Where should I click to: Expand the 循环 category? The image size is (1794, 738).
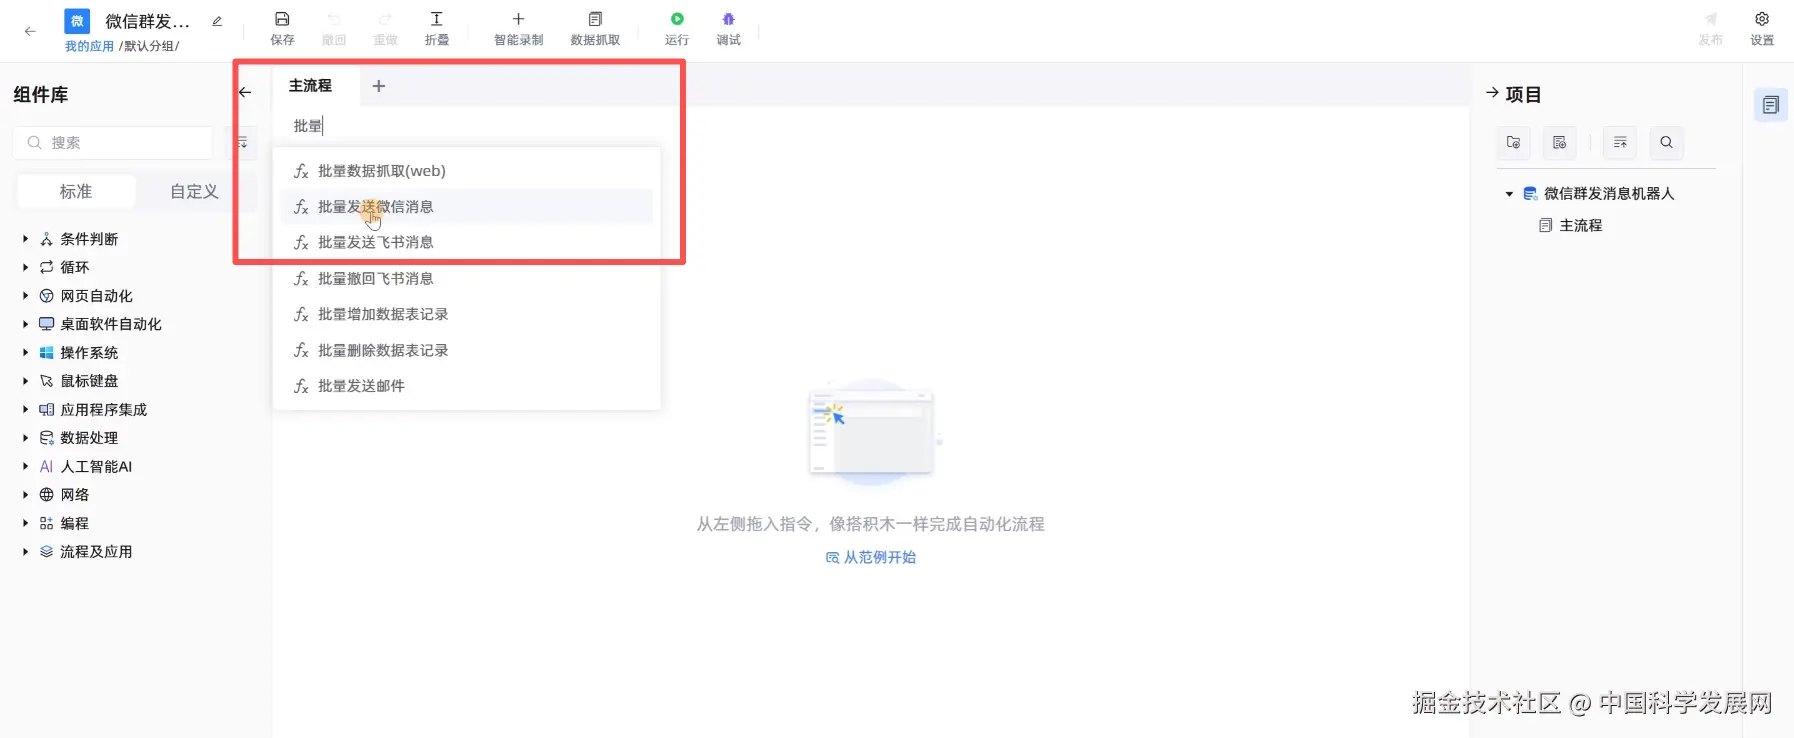pos(25,267)
